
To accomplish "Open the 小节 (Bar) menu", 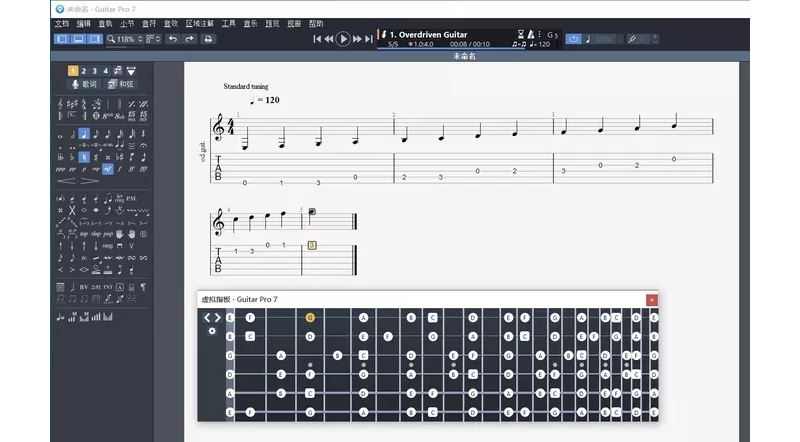I will pyautogui.click(x=127, y=23).
